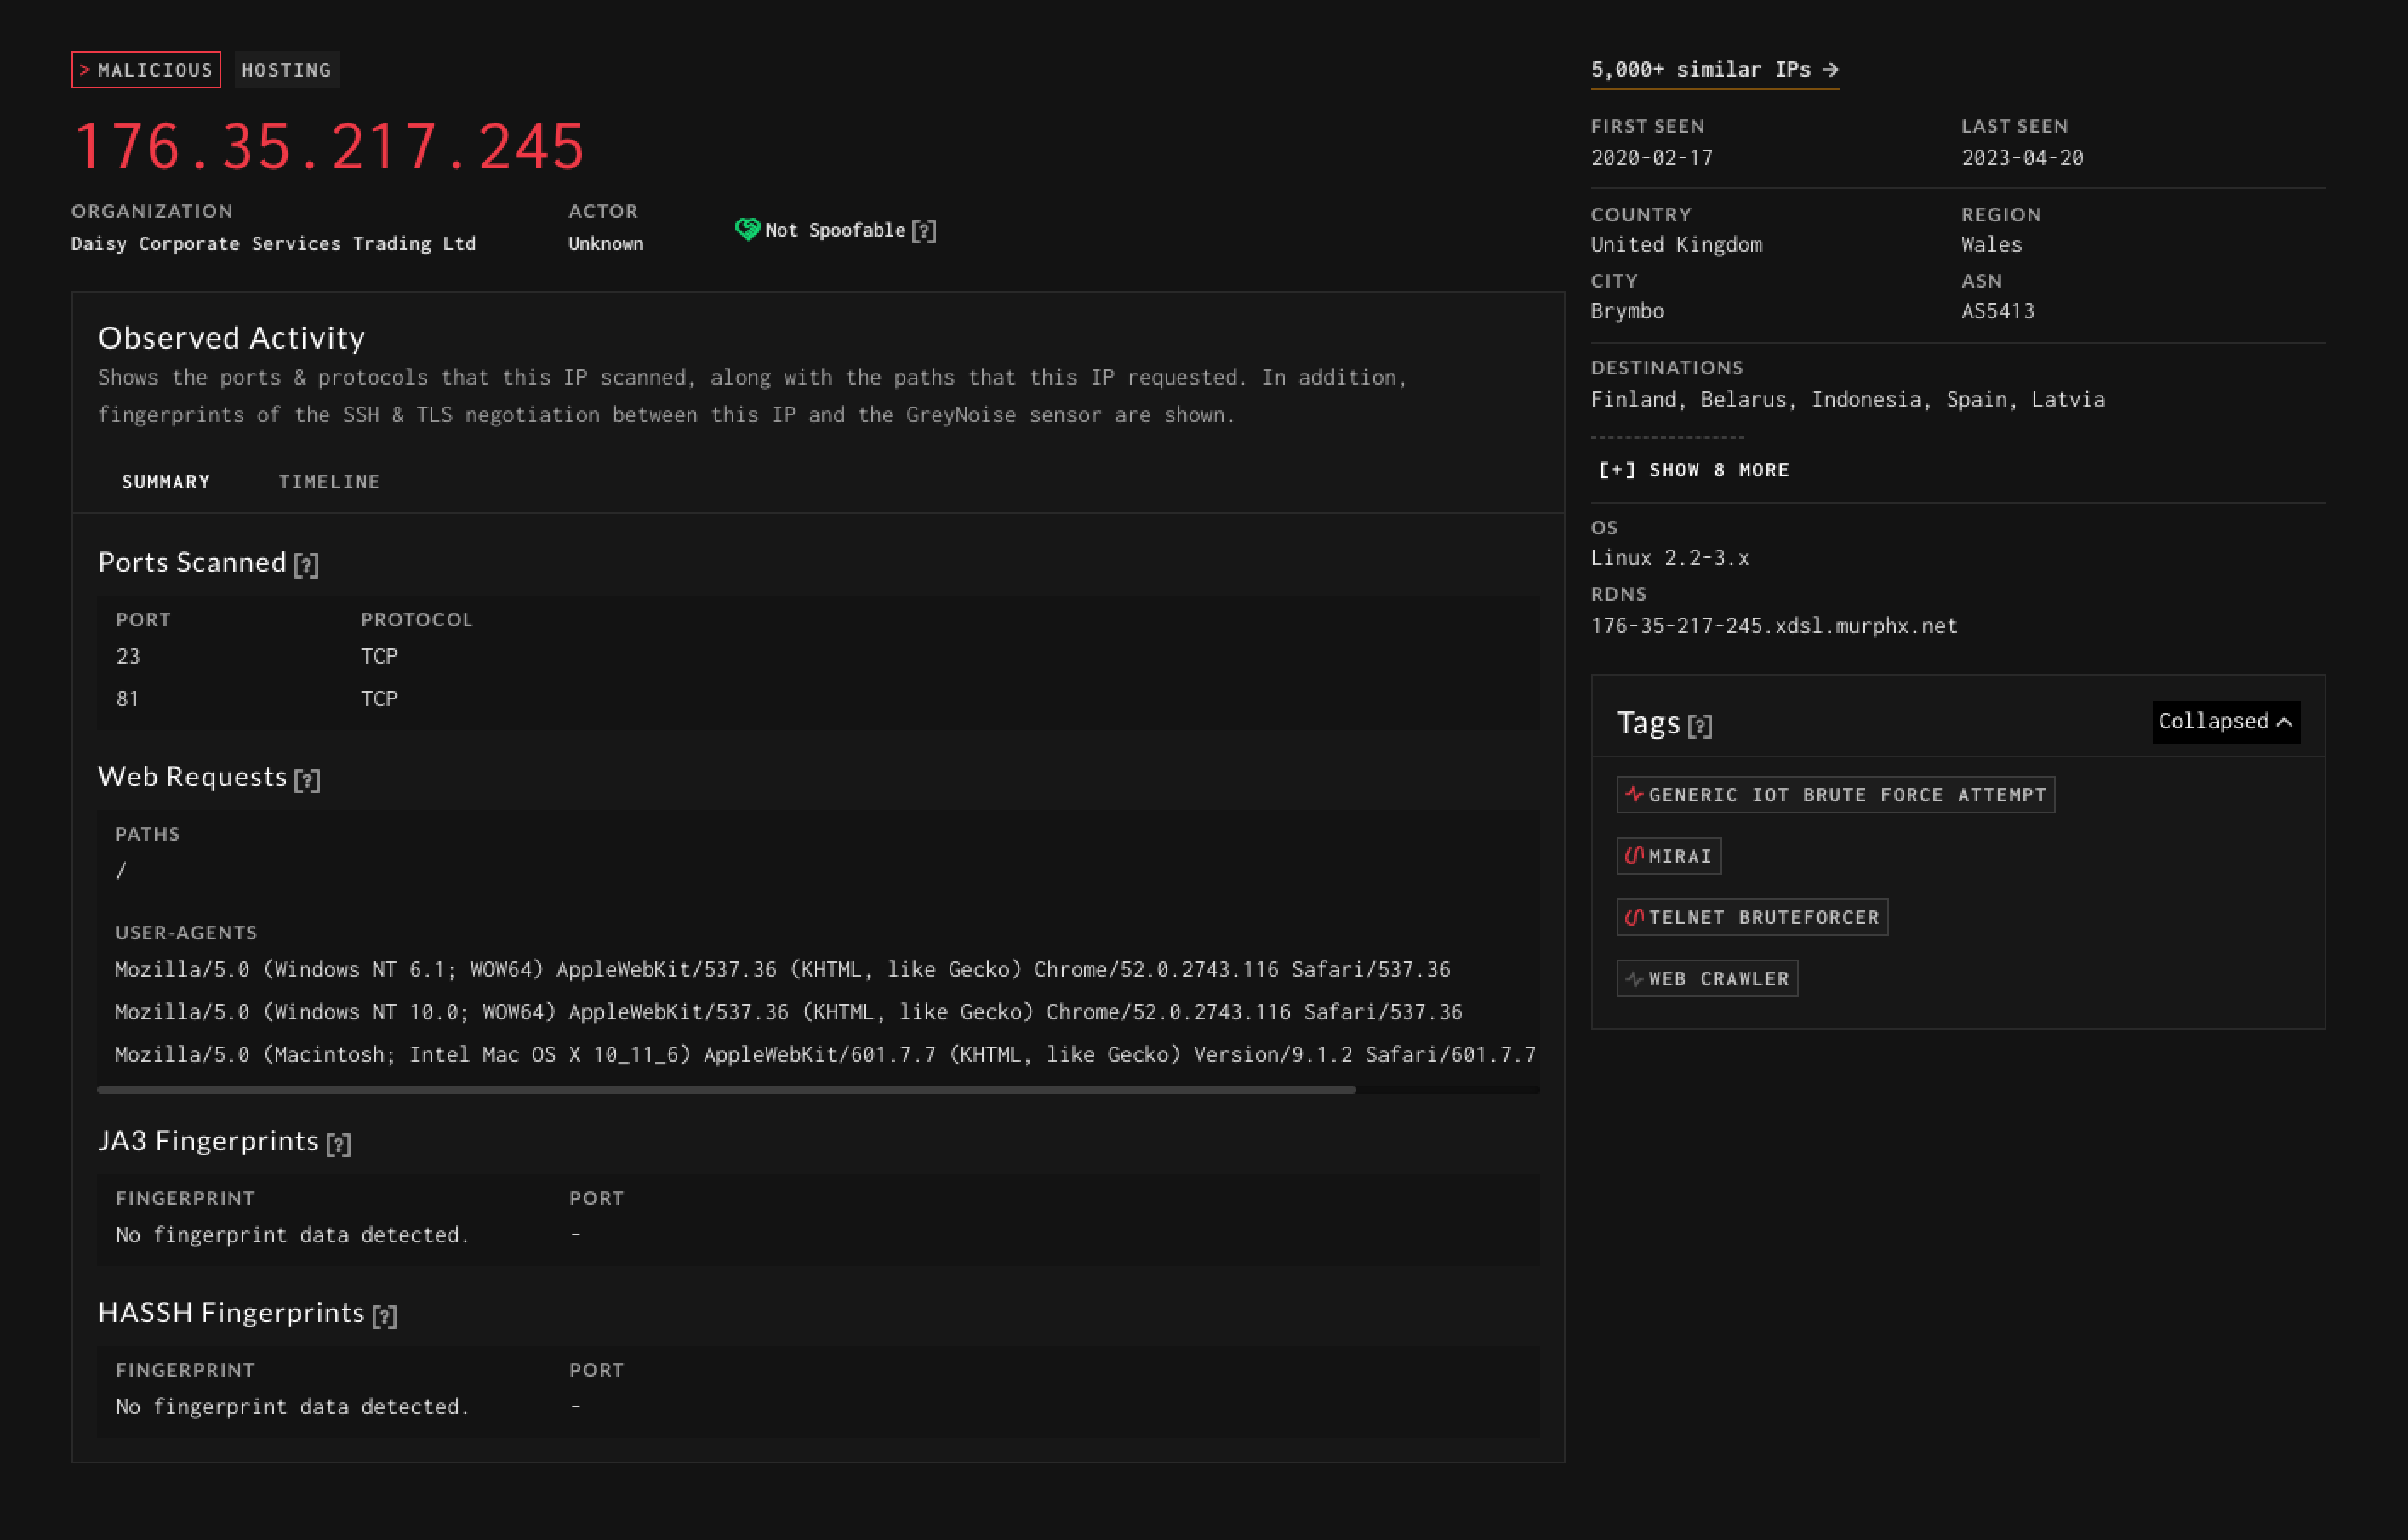Click the help icon after Not Spoofable

coord(926,229)
